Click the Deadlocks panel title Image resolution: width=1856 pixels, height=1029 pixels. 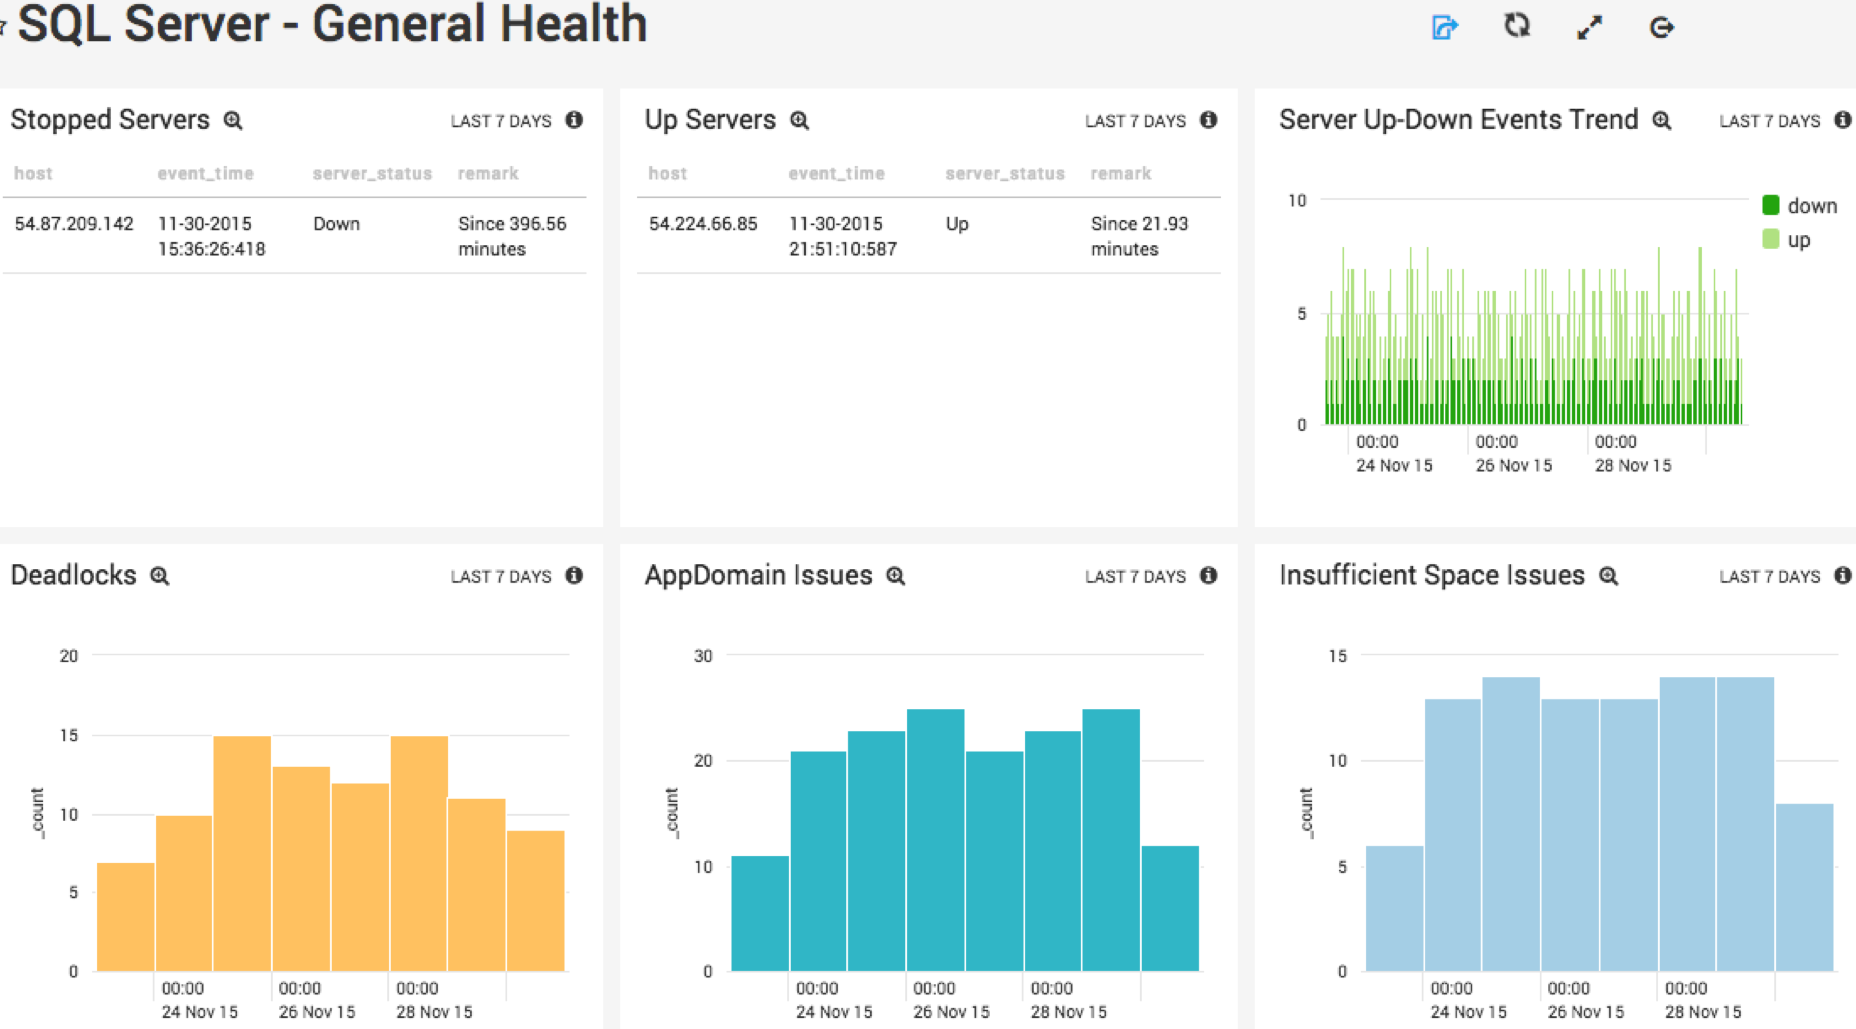tap(73, 575)
